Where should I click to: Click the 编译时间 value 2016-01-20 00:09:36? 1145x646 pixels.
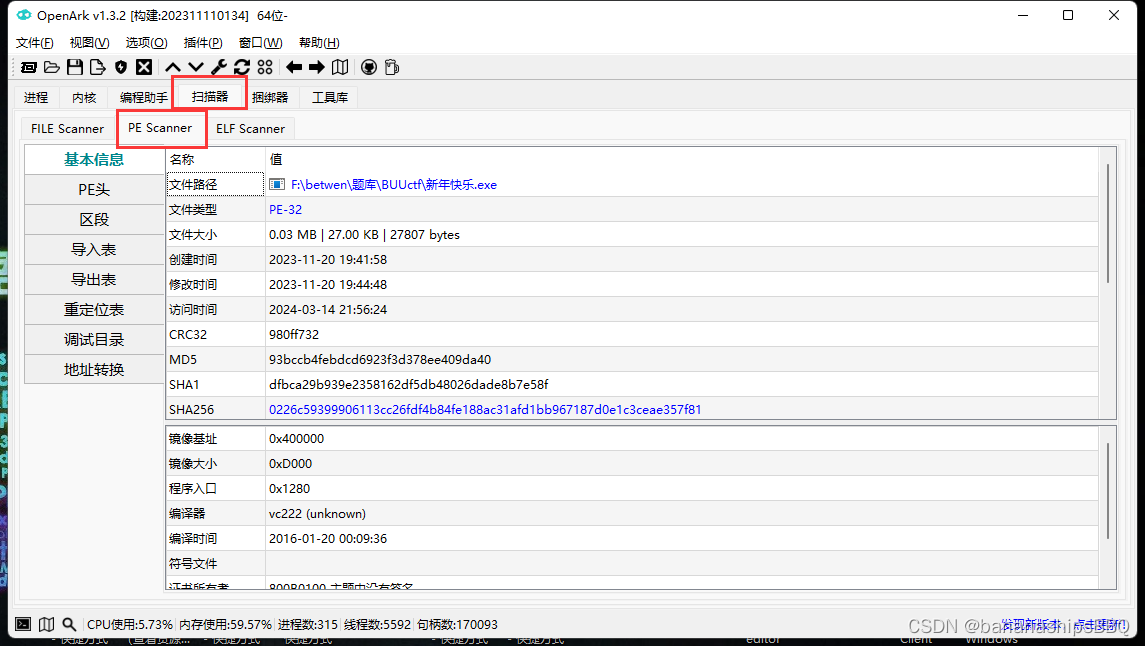point(328,539)
